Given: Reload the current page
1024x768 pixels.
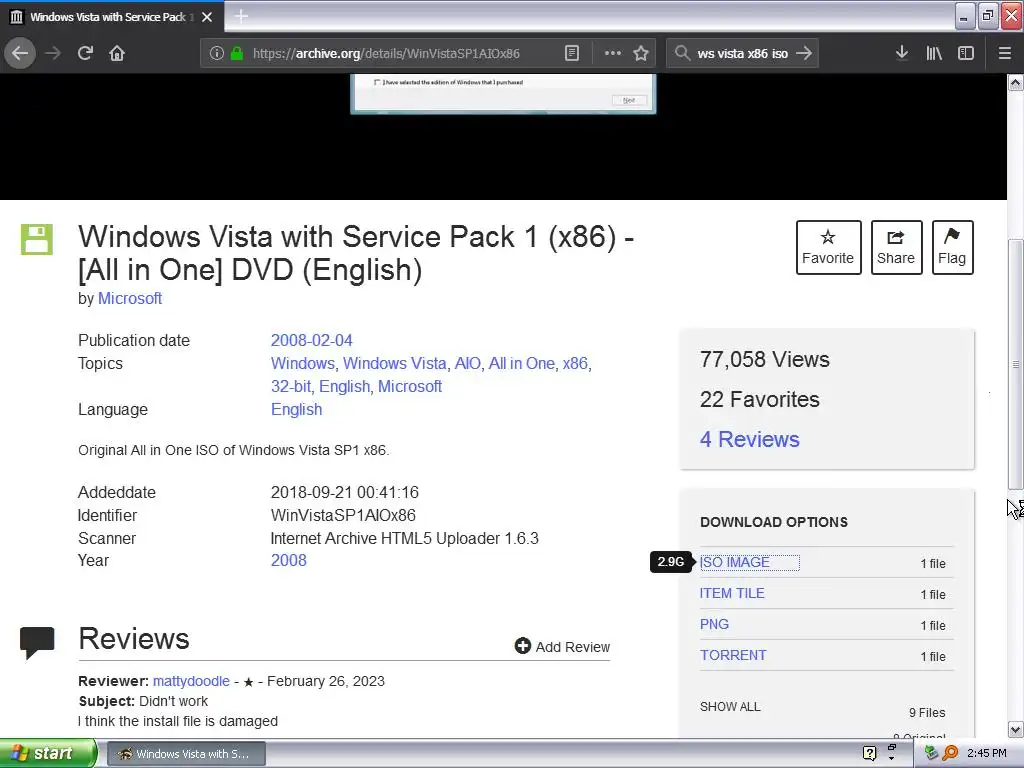Looking at the screenshot, I should (85, 54).
